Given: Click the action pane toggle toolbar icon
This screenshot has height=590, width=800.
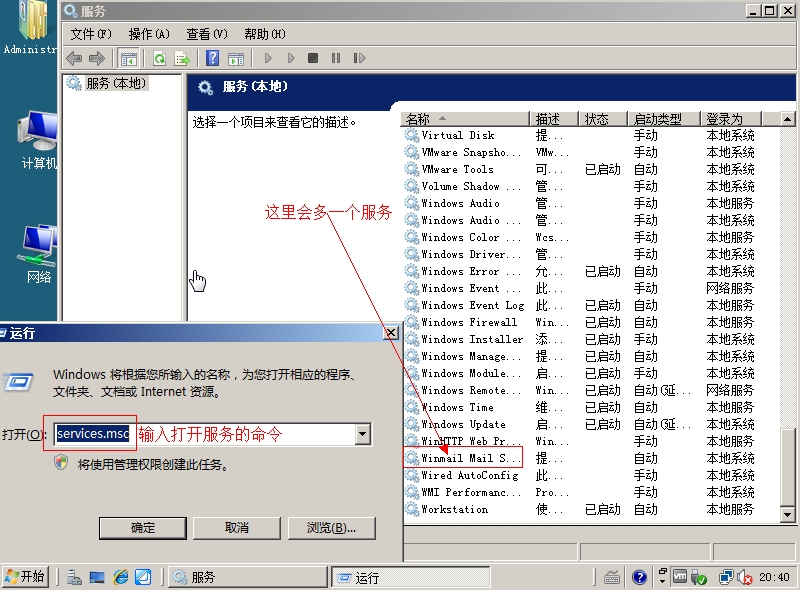Looking at the screenshot, I should point(236,58).
